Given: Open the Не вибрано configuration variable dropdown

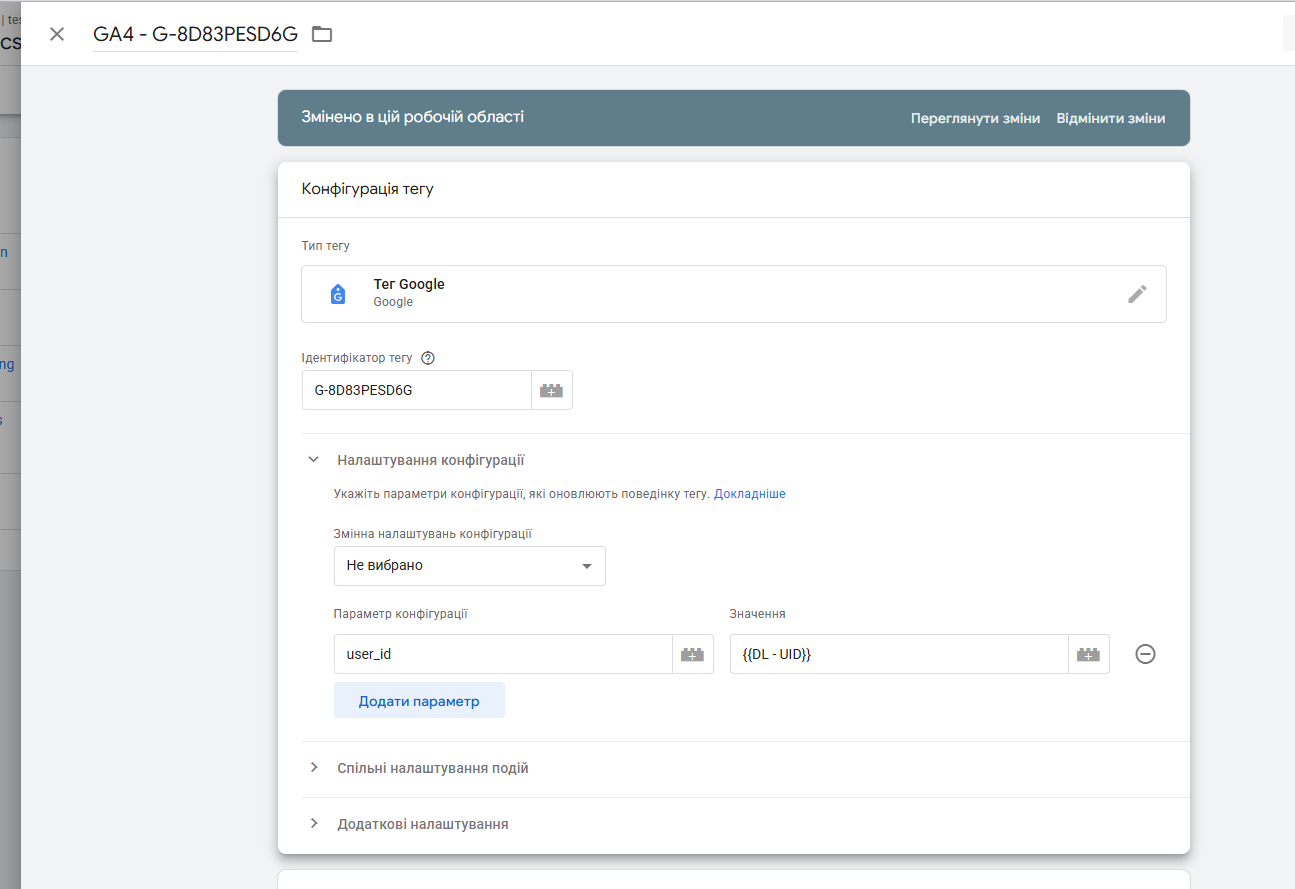Looking at the screenshot, I should (469, 566).
